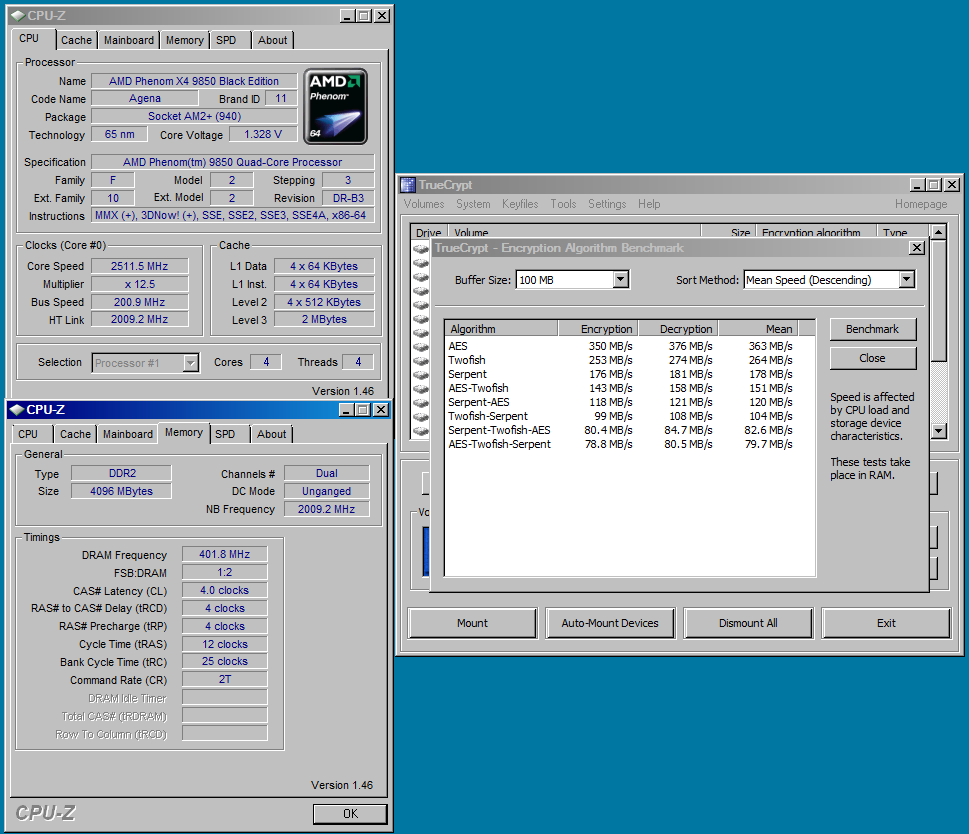Select Cache tab in lower CPU-Z window
969x834 pixels.
(75, 434)
